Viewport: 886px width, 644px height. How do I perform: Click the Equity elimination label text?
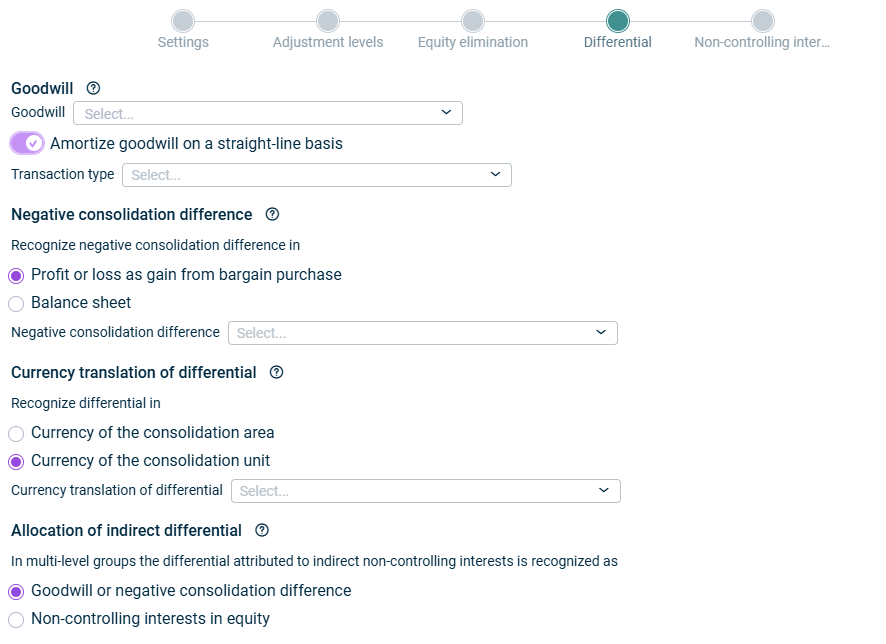coord(473,42)
